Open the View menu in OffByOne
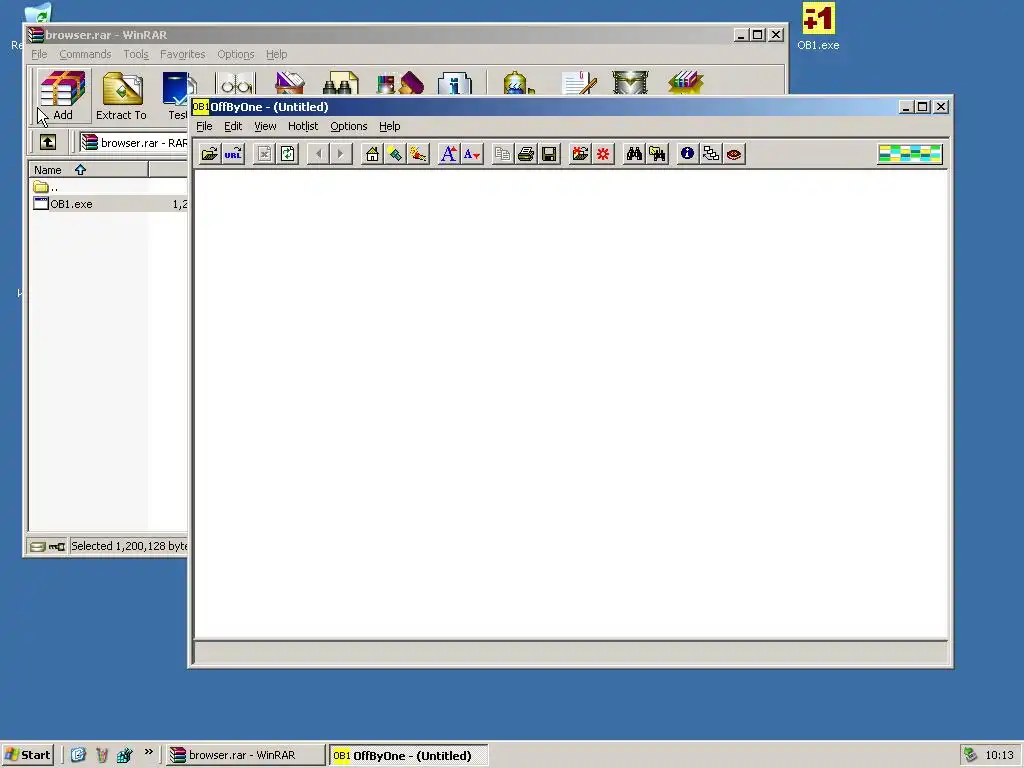Image resolution: width=1024 pixels, height=768 pixels. tap(265, 126)
